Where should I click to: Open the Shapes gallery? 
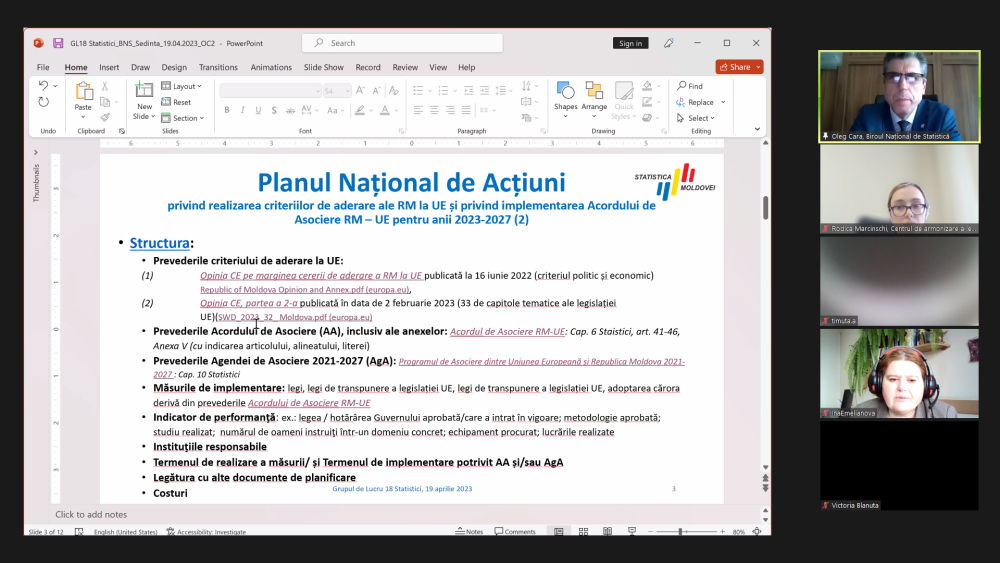tap(565, 99)
